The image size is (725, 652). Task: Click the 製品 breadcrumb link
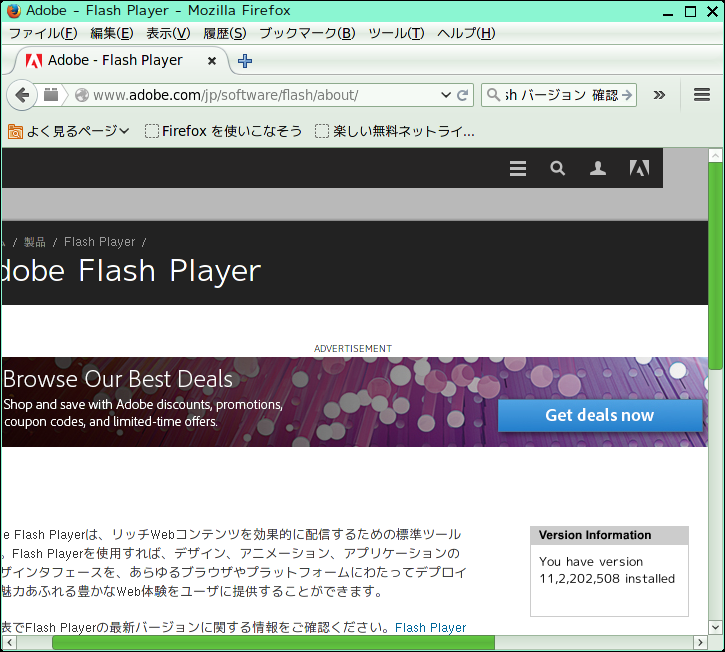[x=35, y=242]
